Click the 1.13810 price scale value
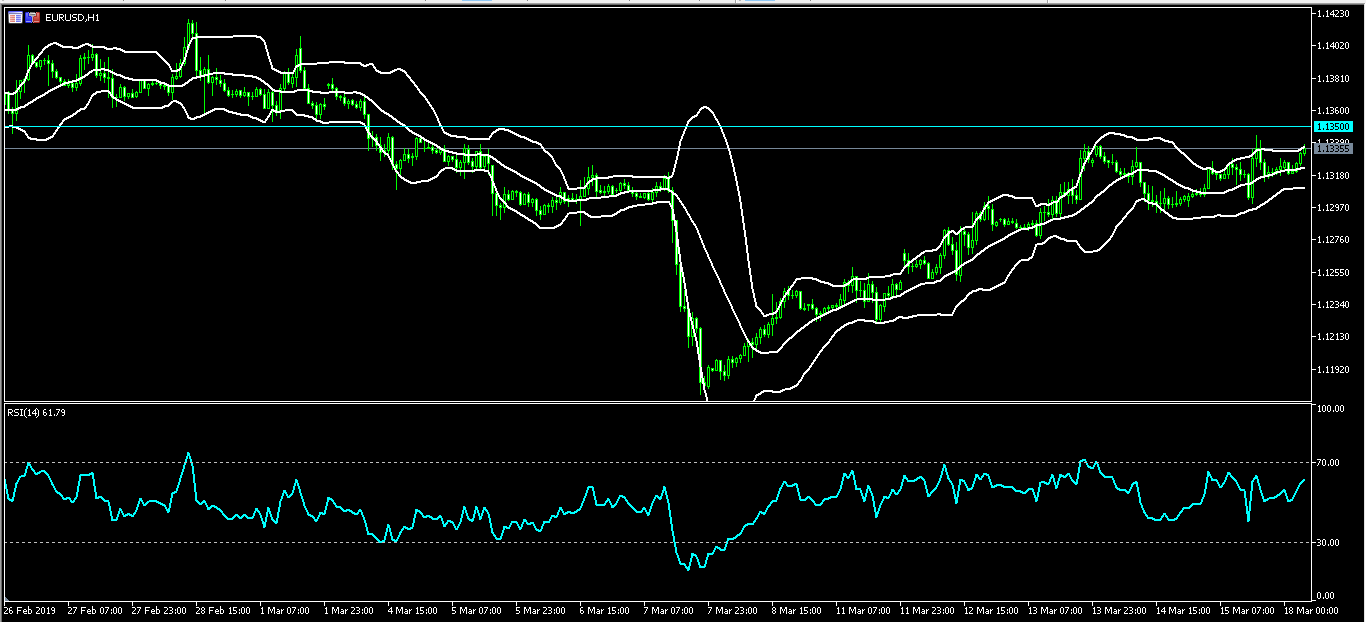This screenshot has height=622, width=1366. pyautogui.click(x=1334, y=78)
